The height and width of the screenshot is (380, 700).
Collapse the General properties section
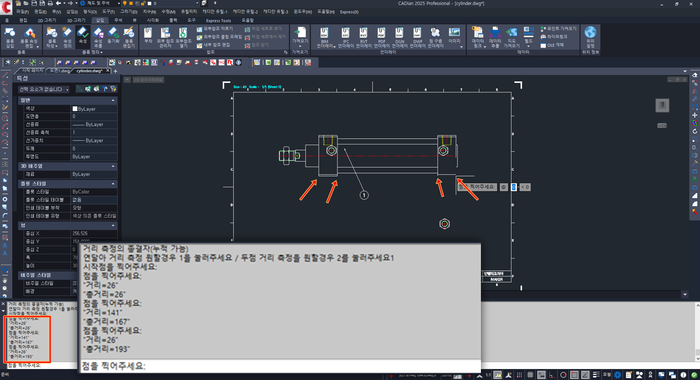click(113, 100)
